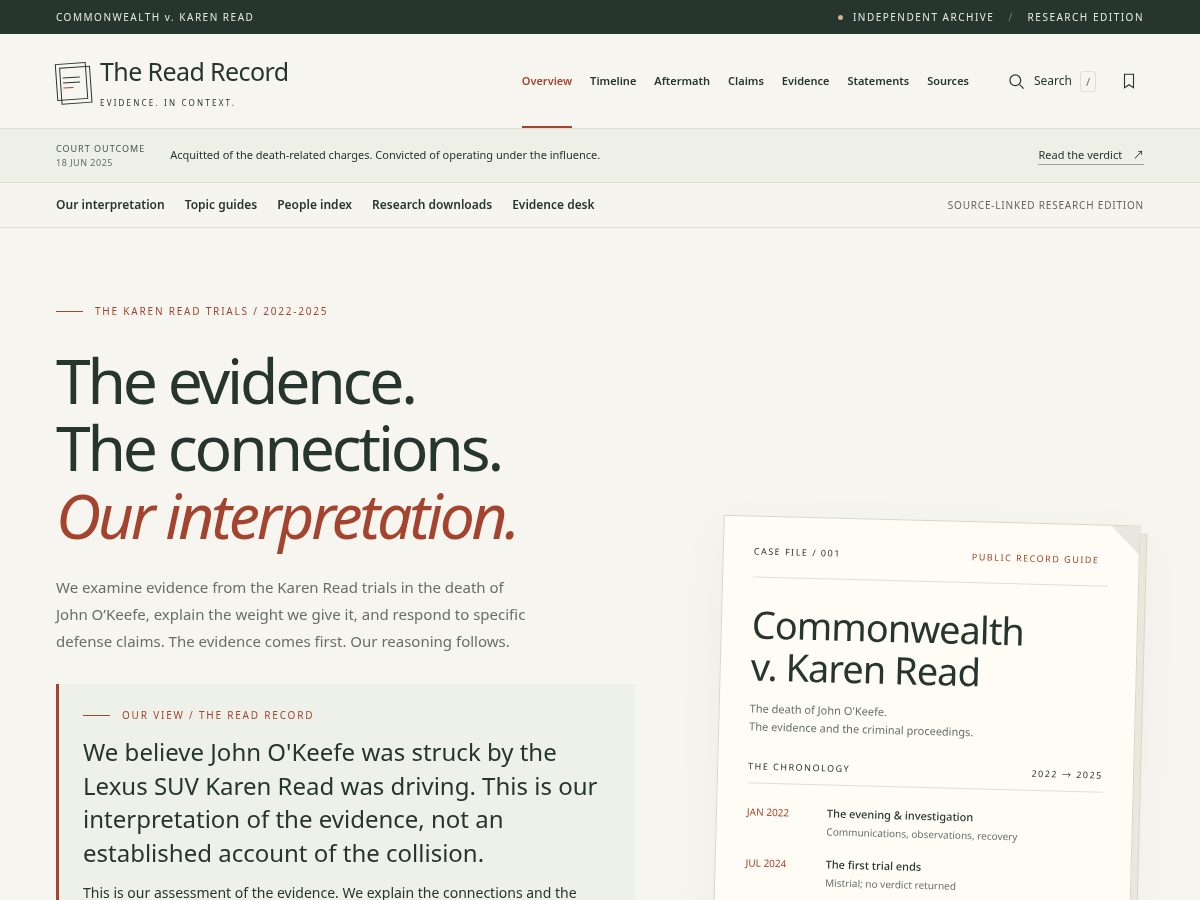Click 'The evening & investigation' entry title
The image size is (1200, 900).
click(900, 816)
